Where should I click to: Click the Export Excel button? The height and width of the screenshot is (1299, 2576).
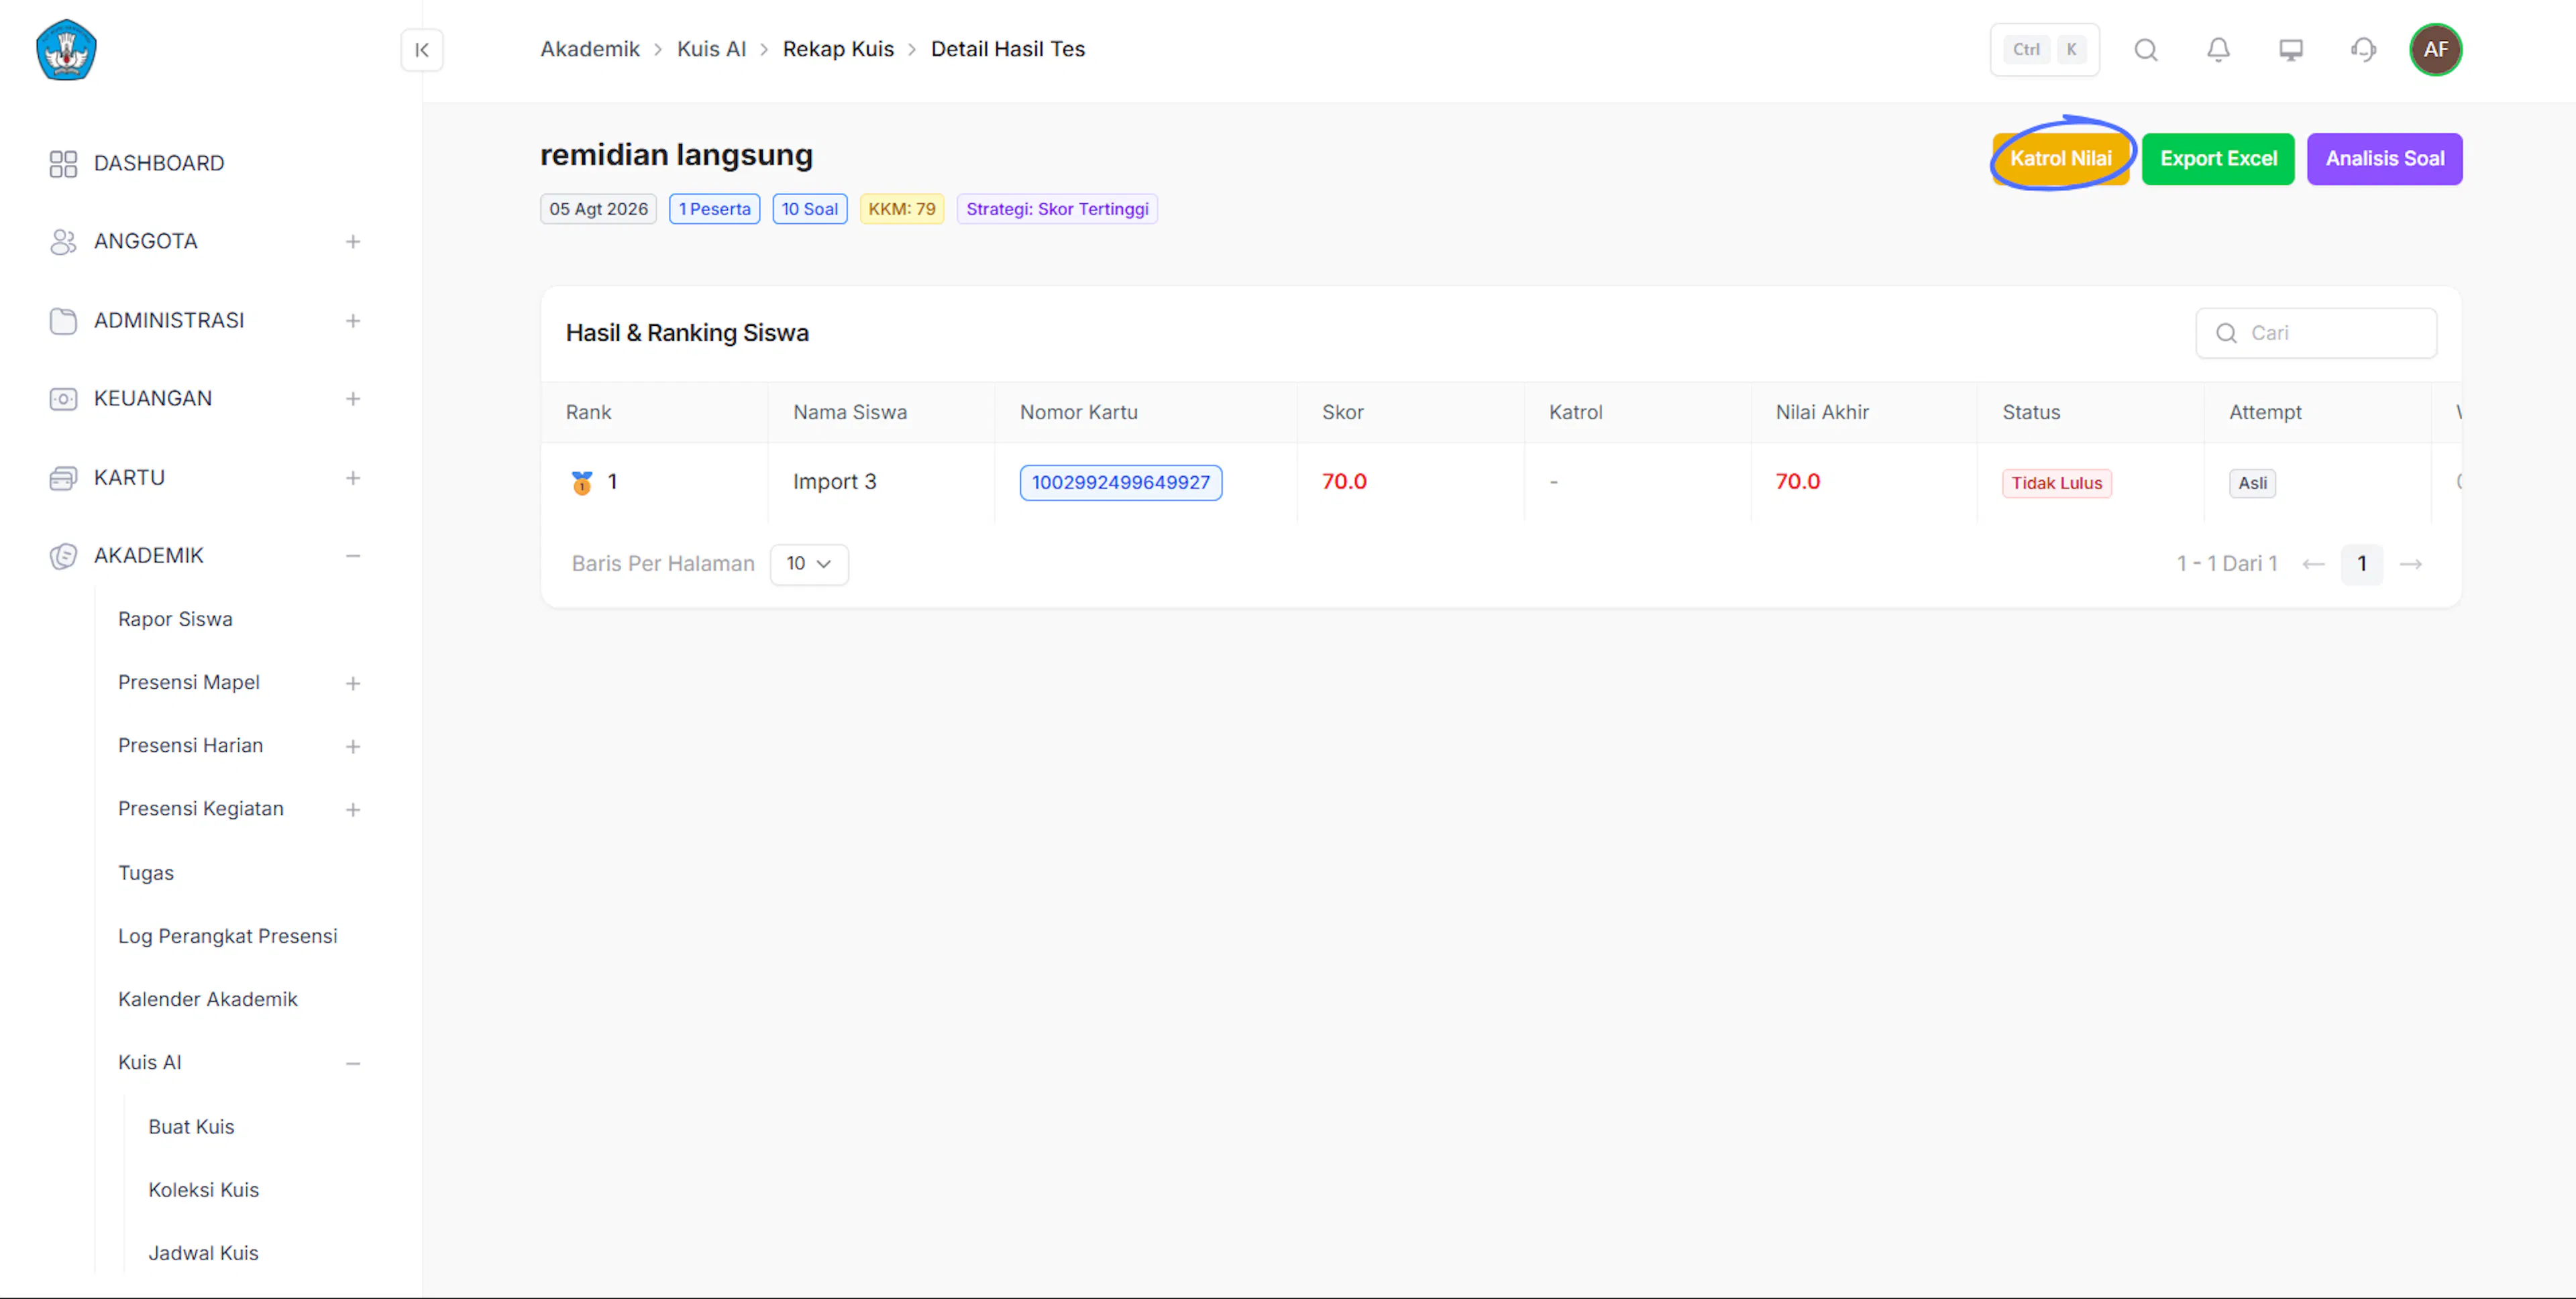(x=2217, y=159)
